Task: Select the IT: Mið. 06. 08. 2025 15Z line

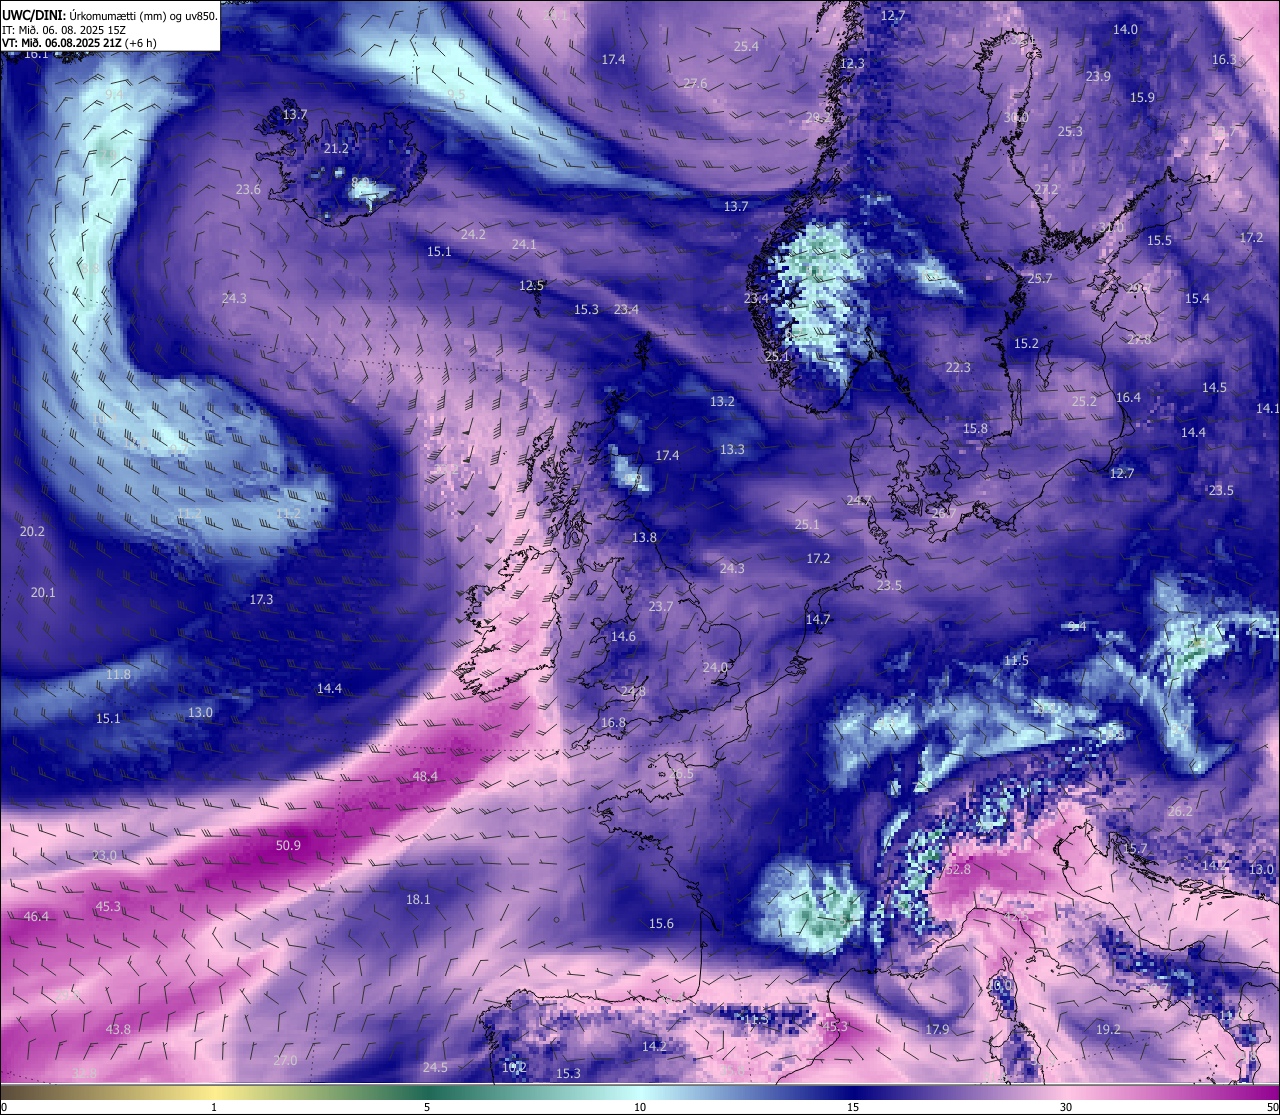Action: [66, 30]
